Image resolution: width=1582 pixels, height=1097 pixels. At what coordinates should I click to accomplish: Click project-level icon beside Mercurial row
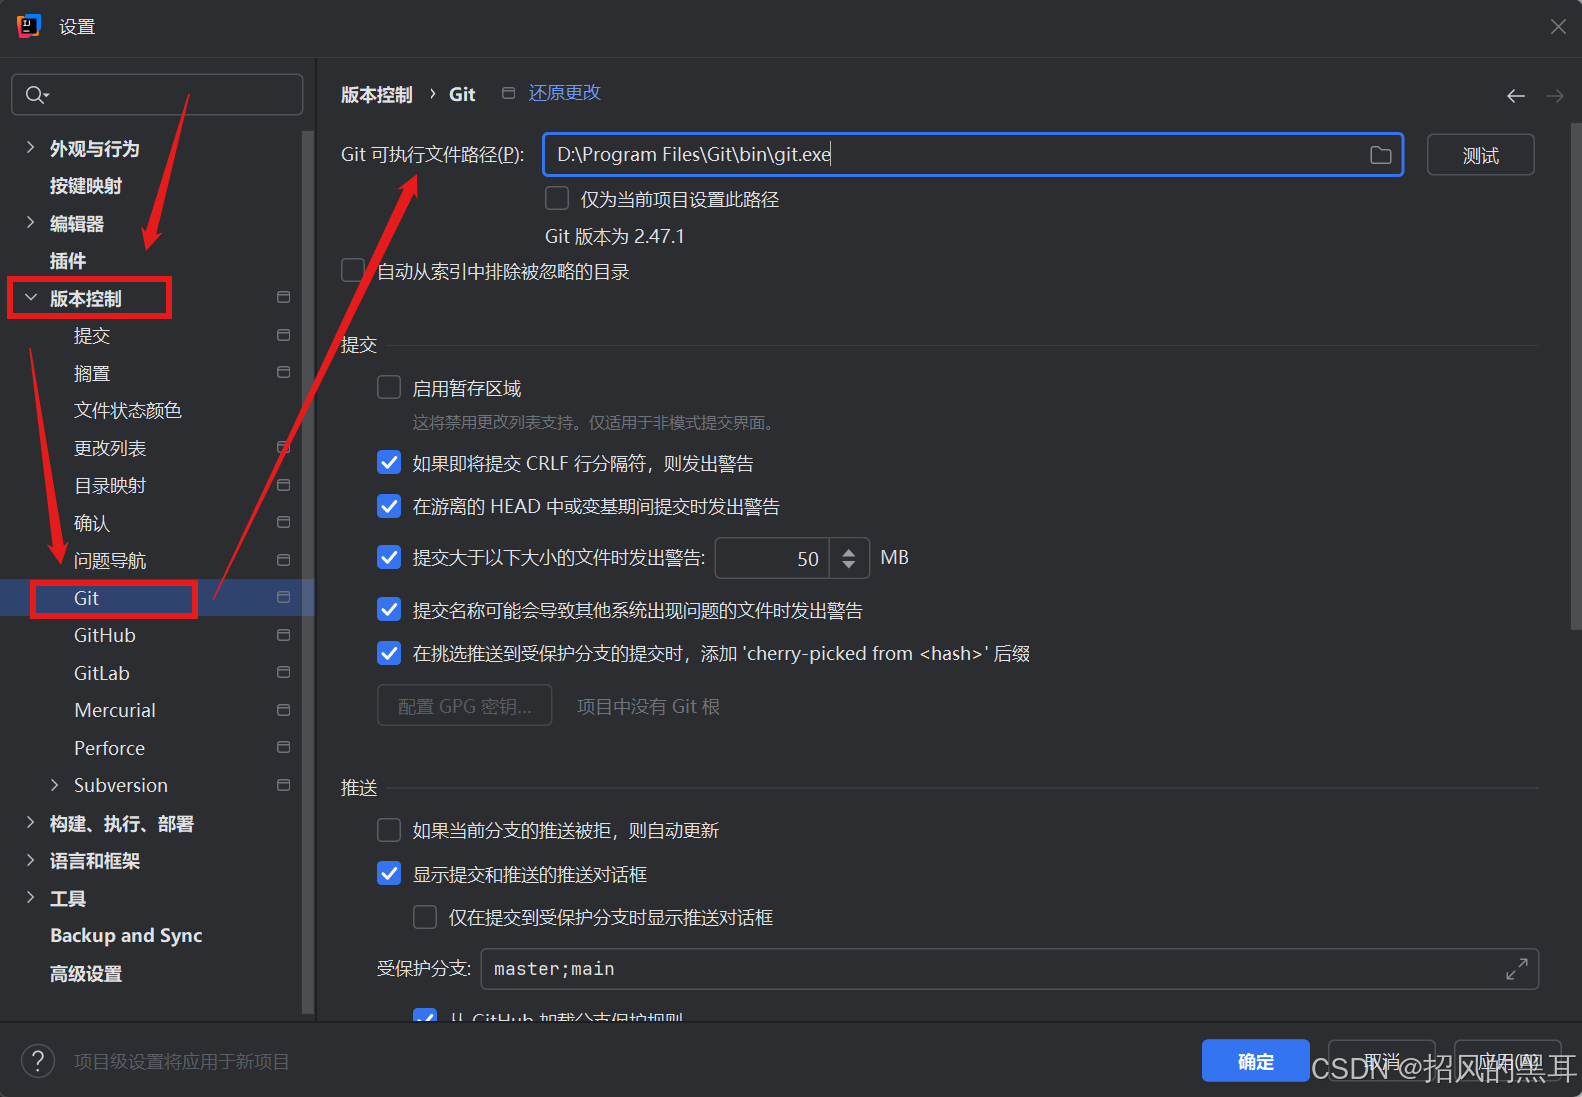click(283, 710)
